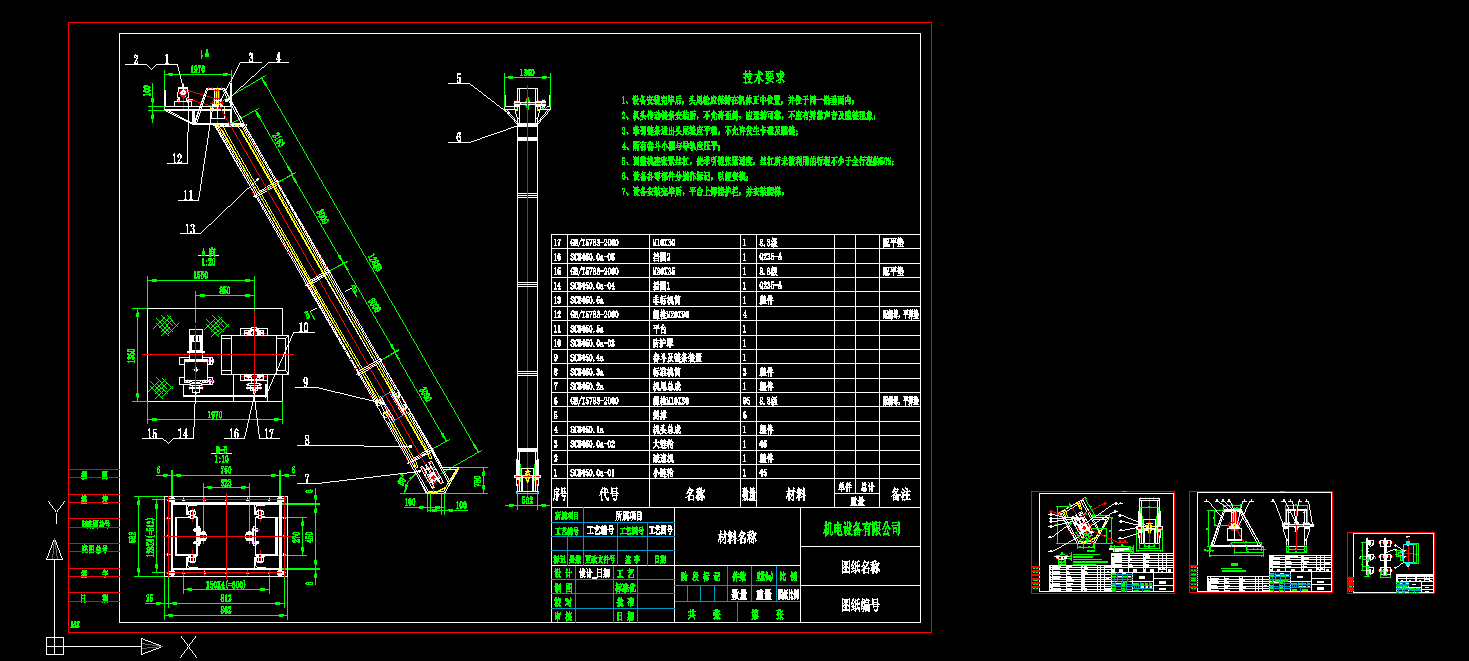The image size is (1469, 661).
Task: Click the 代号 column header in parts list
Action: click(x=609, y=493)
